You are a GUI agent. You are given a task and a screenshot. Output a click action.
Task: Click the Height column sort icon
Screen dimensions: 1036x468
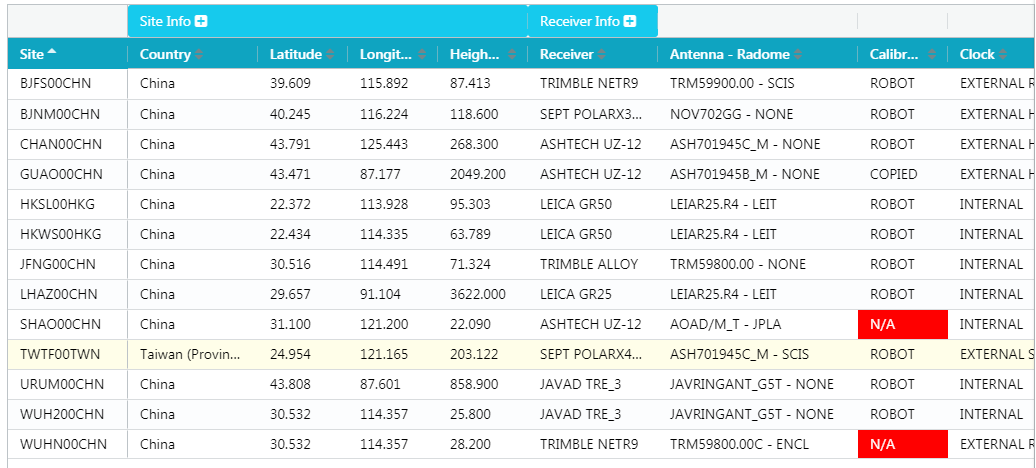coord(512,54)
